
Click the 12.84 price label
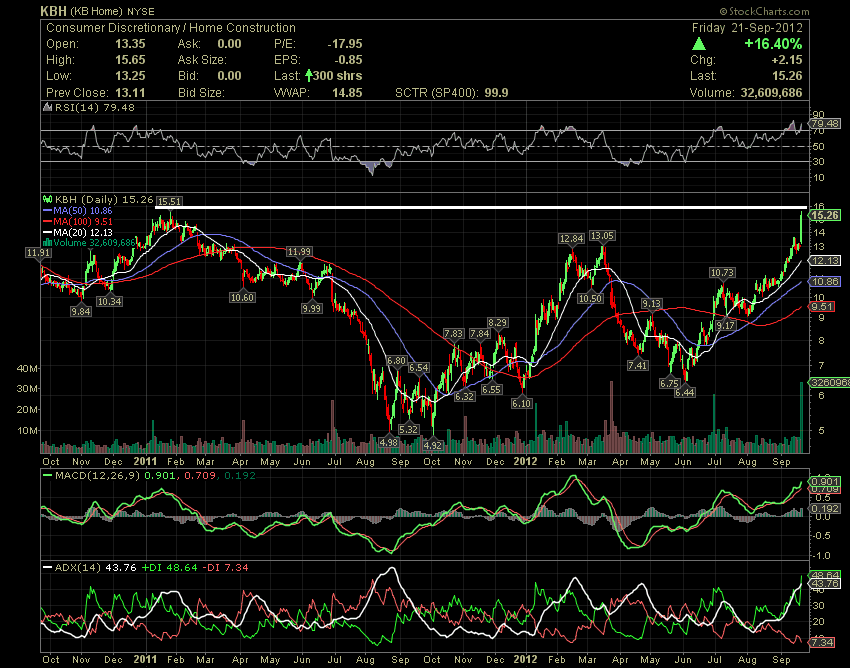pyautogui.click(x=572, y=238)
